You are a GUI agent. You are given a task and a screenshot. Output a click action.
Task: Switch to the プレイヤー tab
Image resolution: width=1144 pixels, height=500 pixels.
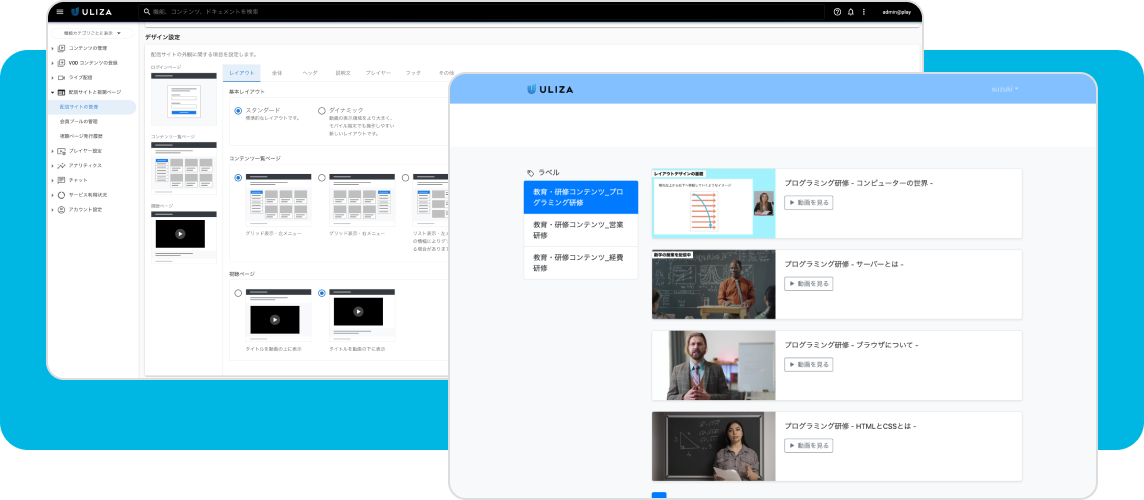[x=378, y=73]
